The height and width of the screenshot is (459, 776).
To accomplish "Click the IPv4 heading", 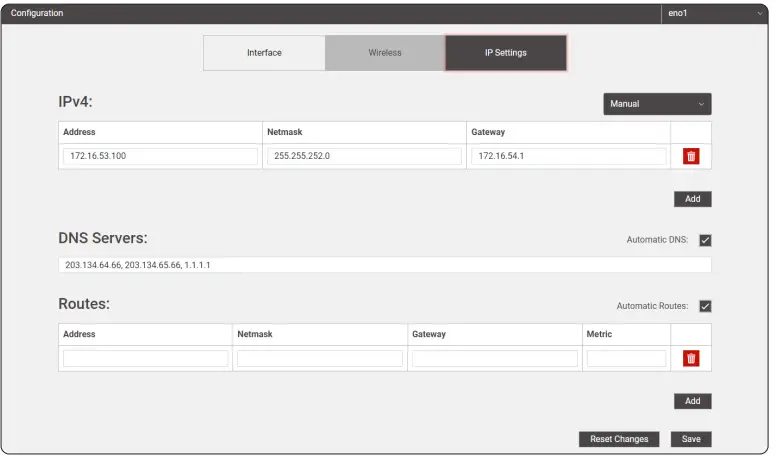I will [75, 102].
